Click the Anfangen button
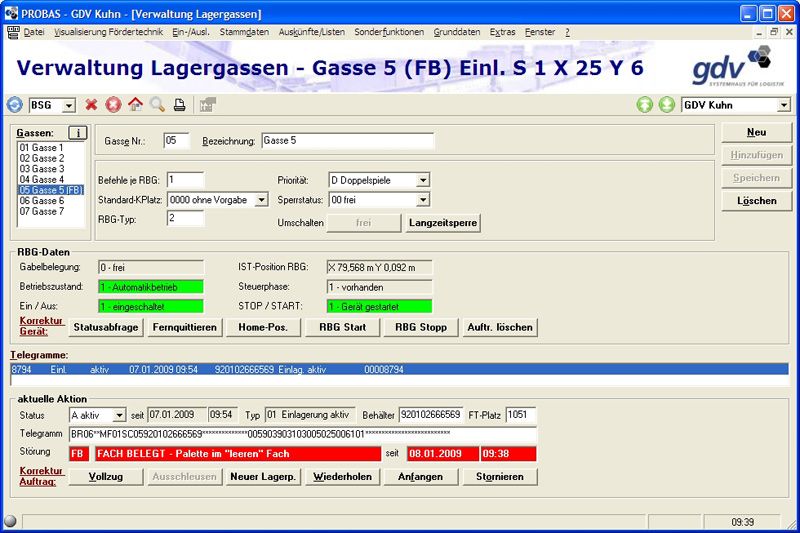The height and width of the screenshot is (533, 800). pyautogui.click(x=421, y=477)
